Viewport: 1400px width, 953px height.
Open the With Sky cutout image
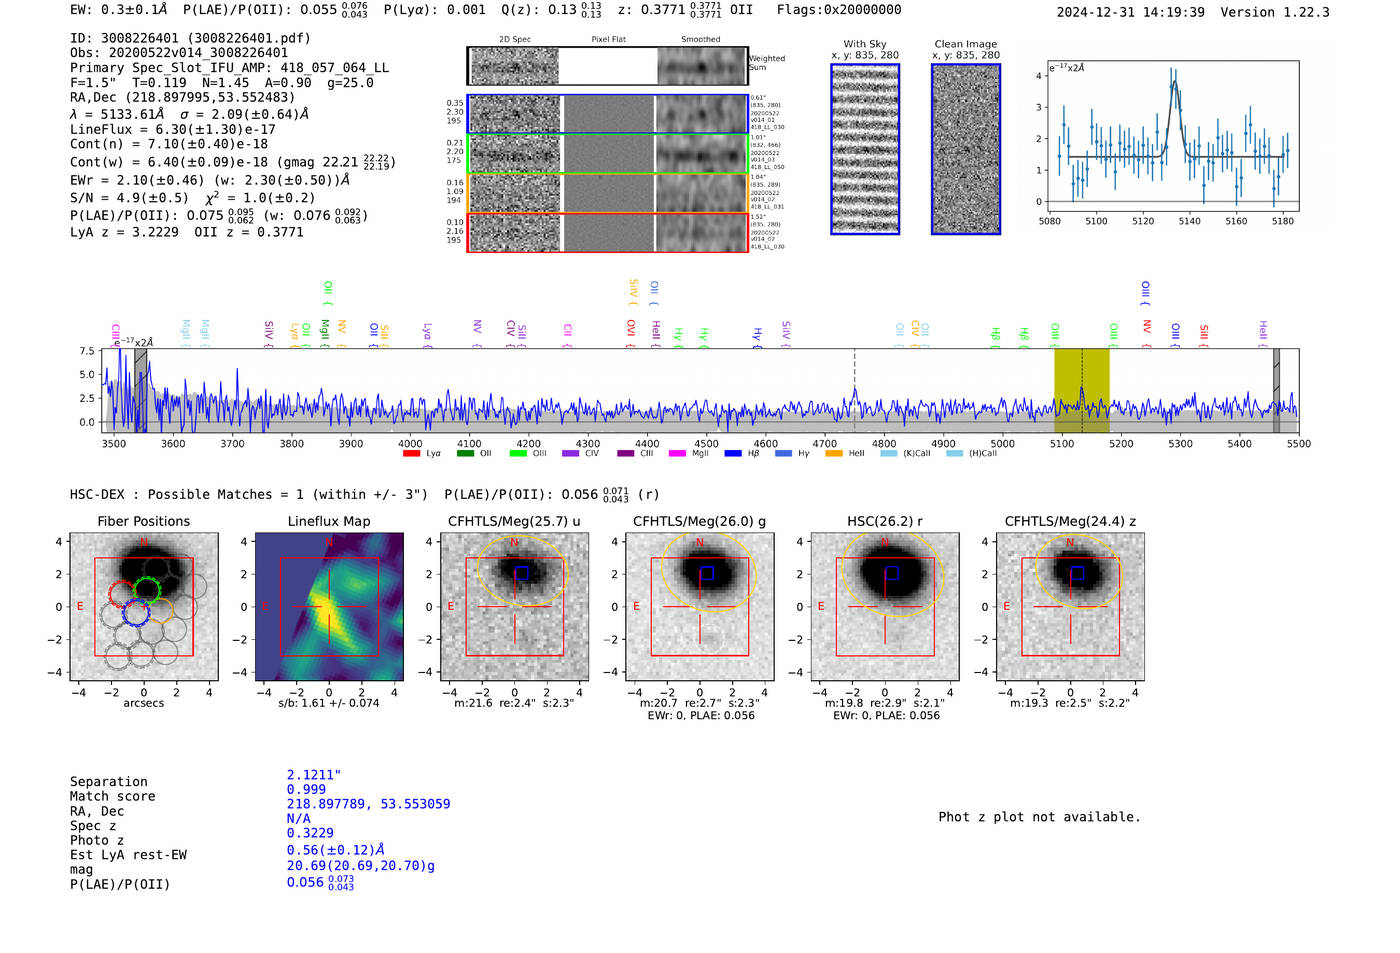[x=865, y=149]
